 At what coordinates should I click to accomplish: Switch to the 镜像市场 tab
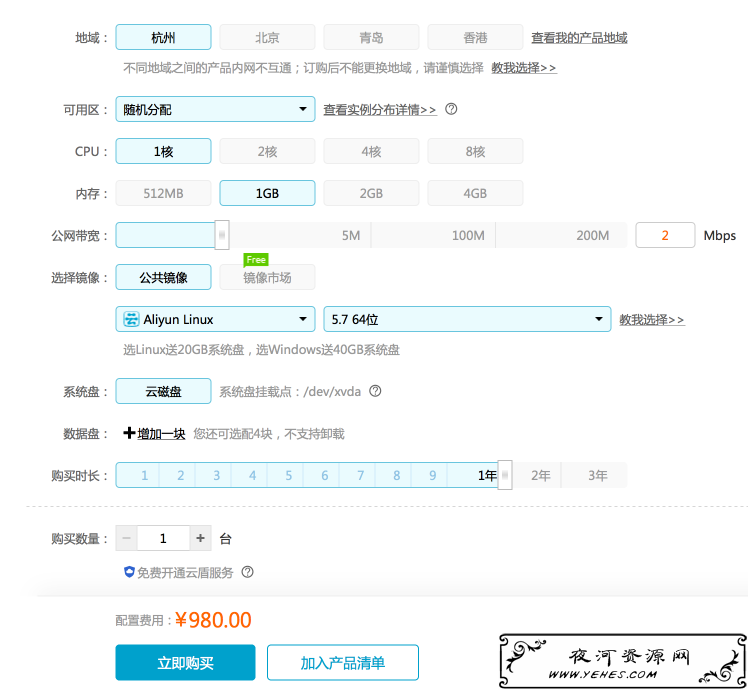(267, 277)
